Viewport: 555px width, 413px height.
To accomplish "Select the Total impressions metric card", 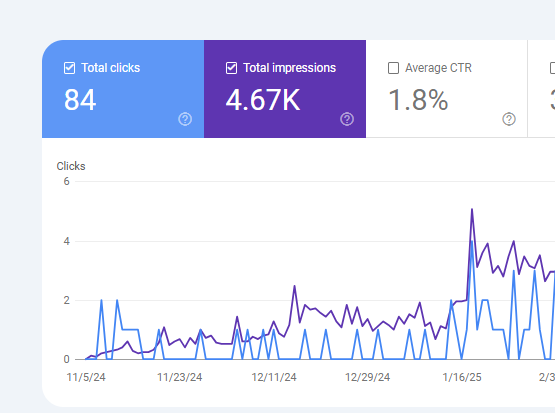I will pyautogui.click(x=285, y=89).
